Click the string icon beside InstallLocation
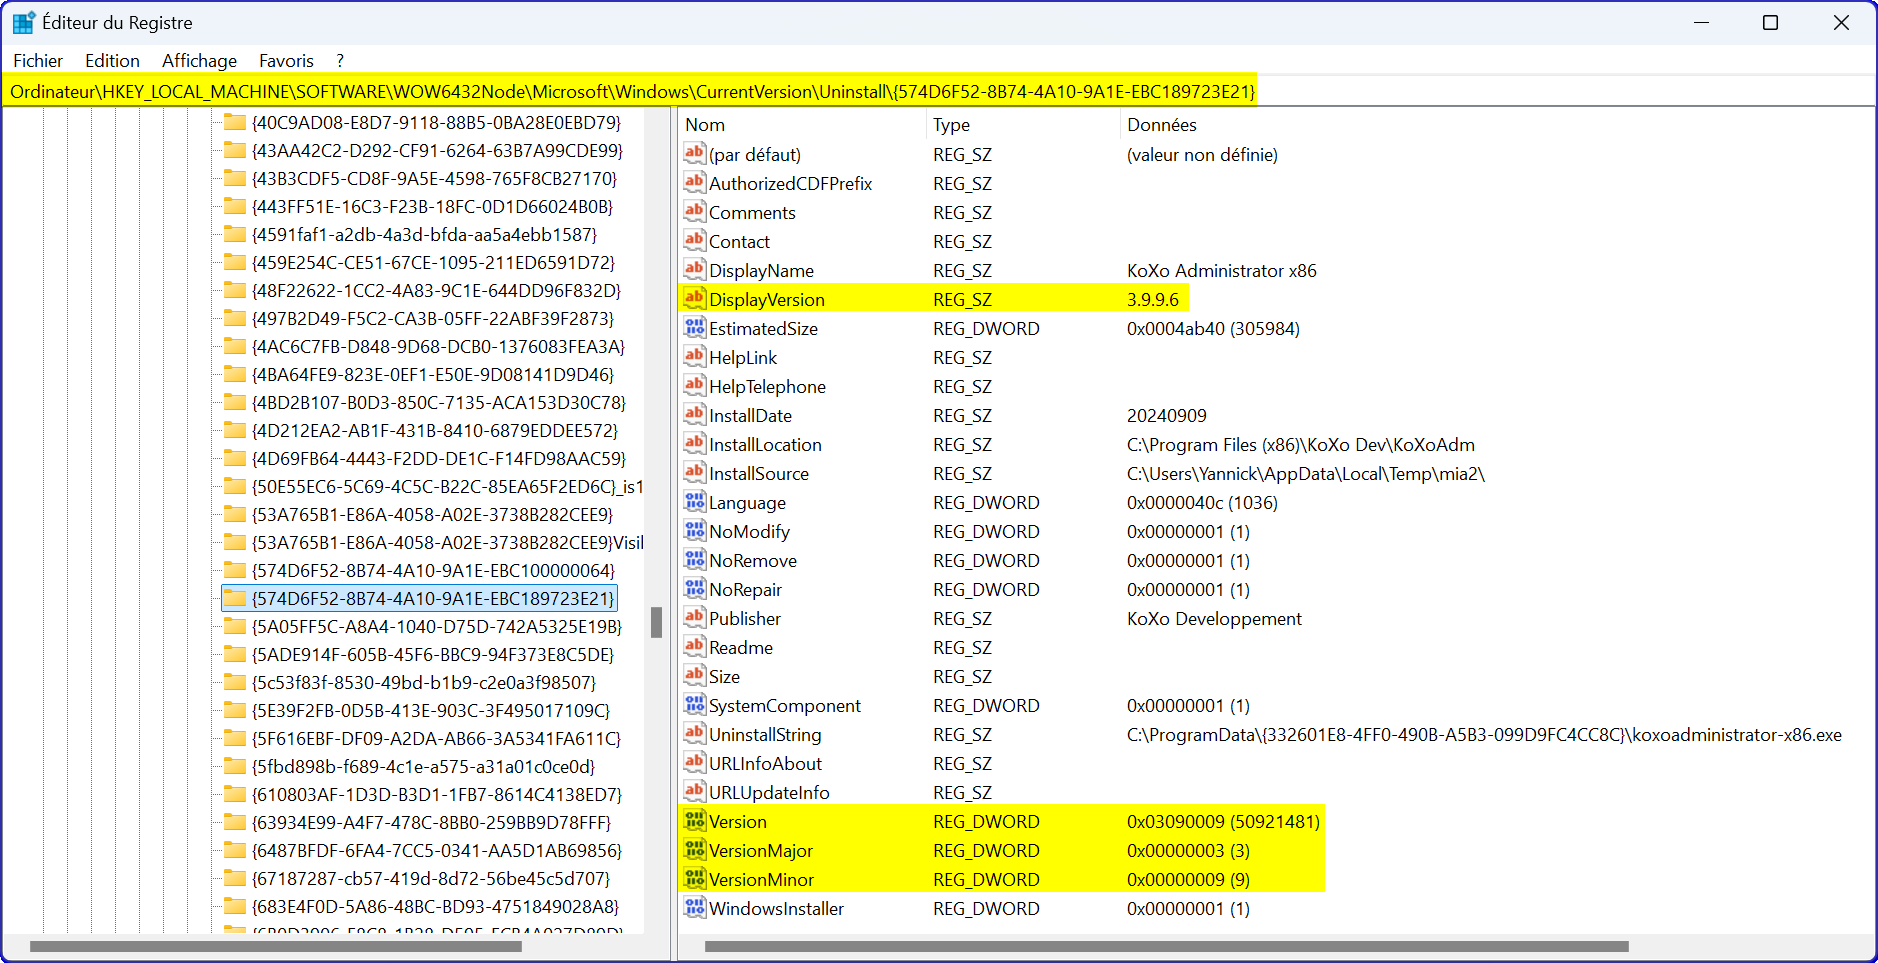The image size is (1878, 963). [x=695, y=443]
